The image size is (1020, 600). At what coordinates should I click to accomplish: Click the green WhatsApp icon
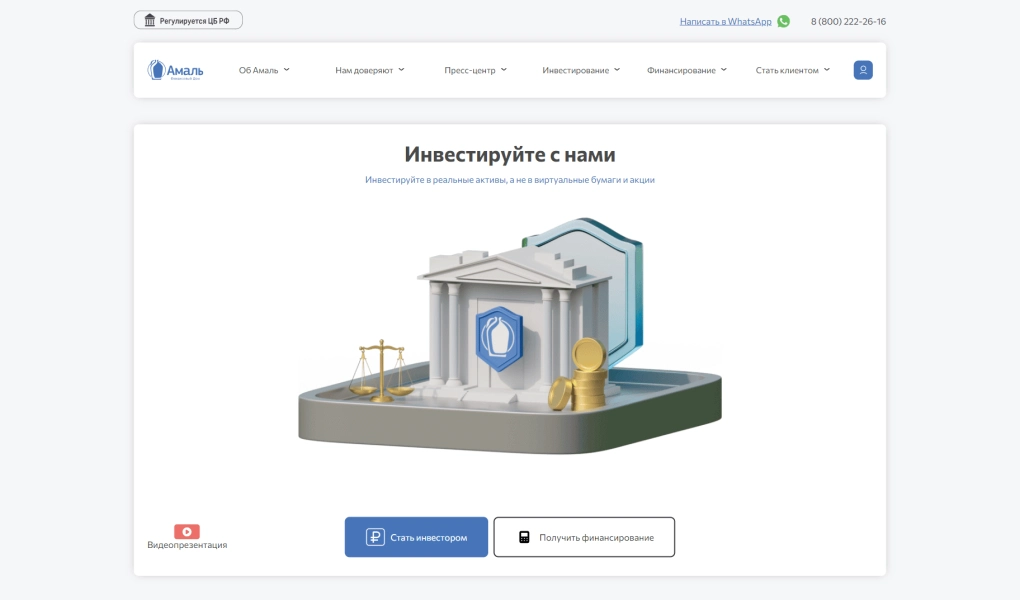coord(783,21)
